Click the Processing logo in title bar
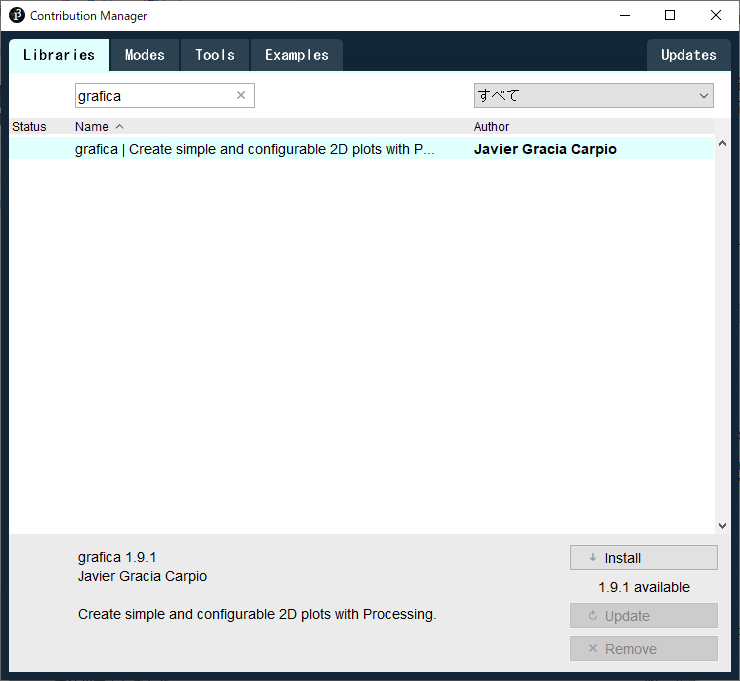Screen dimensions: 740x681 point(16,16)
